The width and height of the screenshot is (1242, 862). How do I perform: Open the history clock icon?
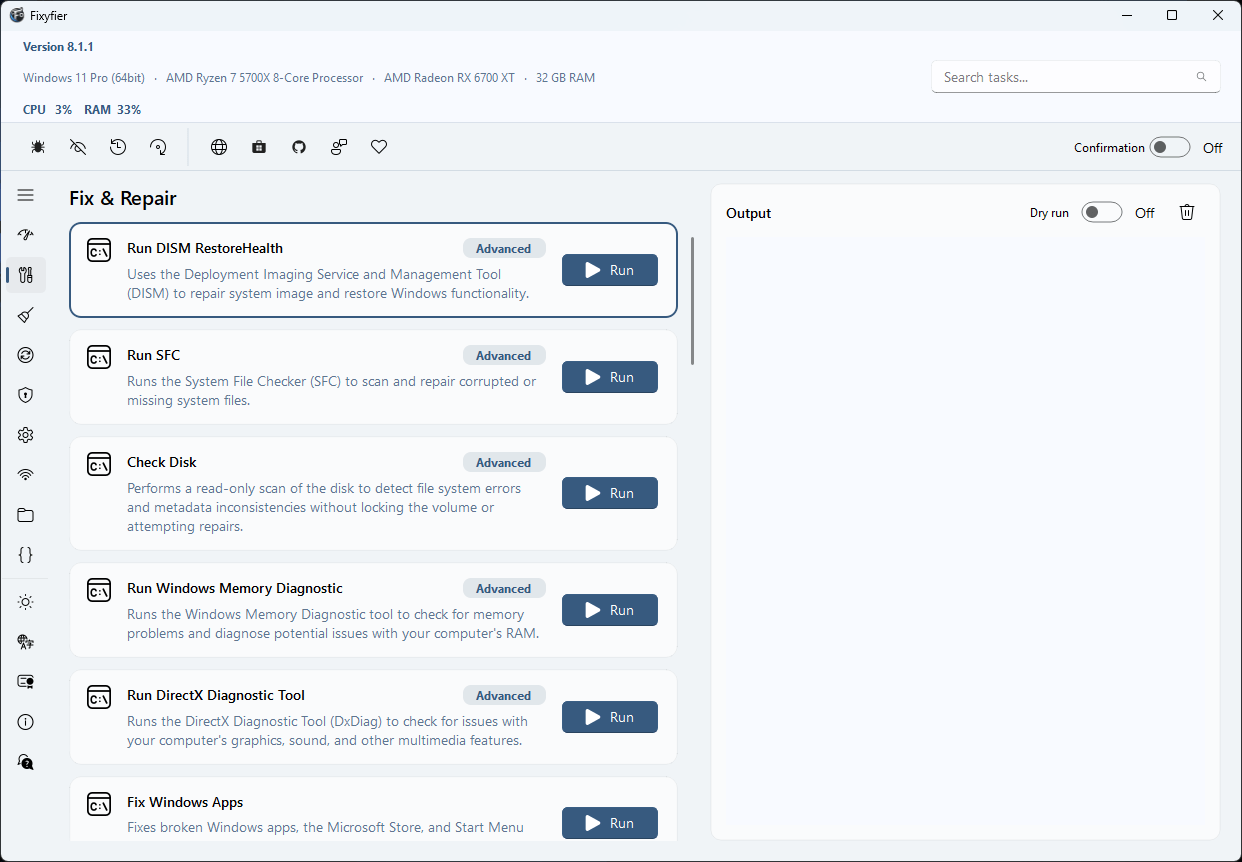pos(118,147)
